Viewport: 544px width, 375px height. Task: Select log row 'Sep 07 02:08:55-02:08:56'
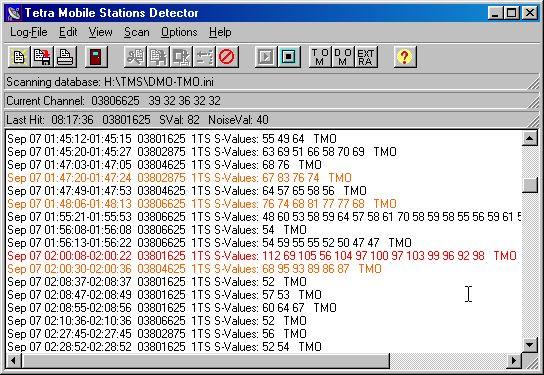172,308
